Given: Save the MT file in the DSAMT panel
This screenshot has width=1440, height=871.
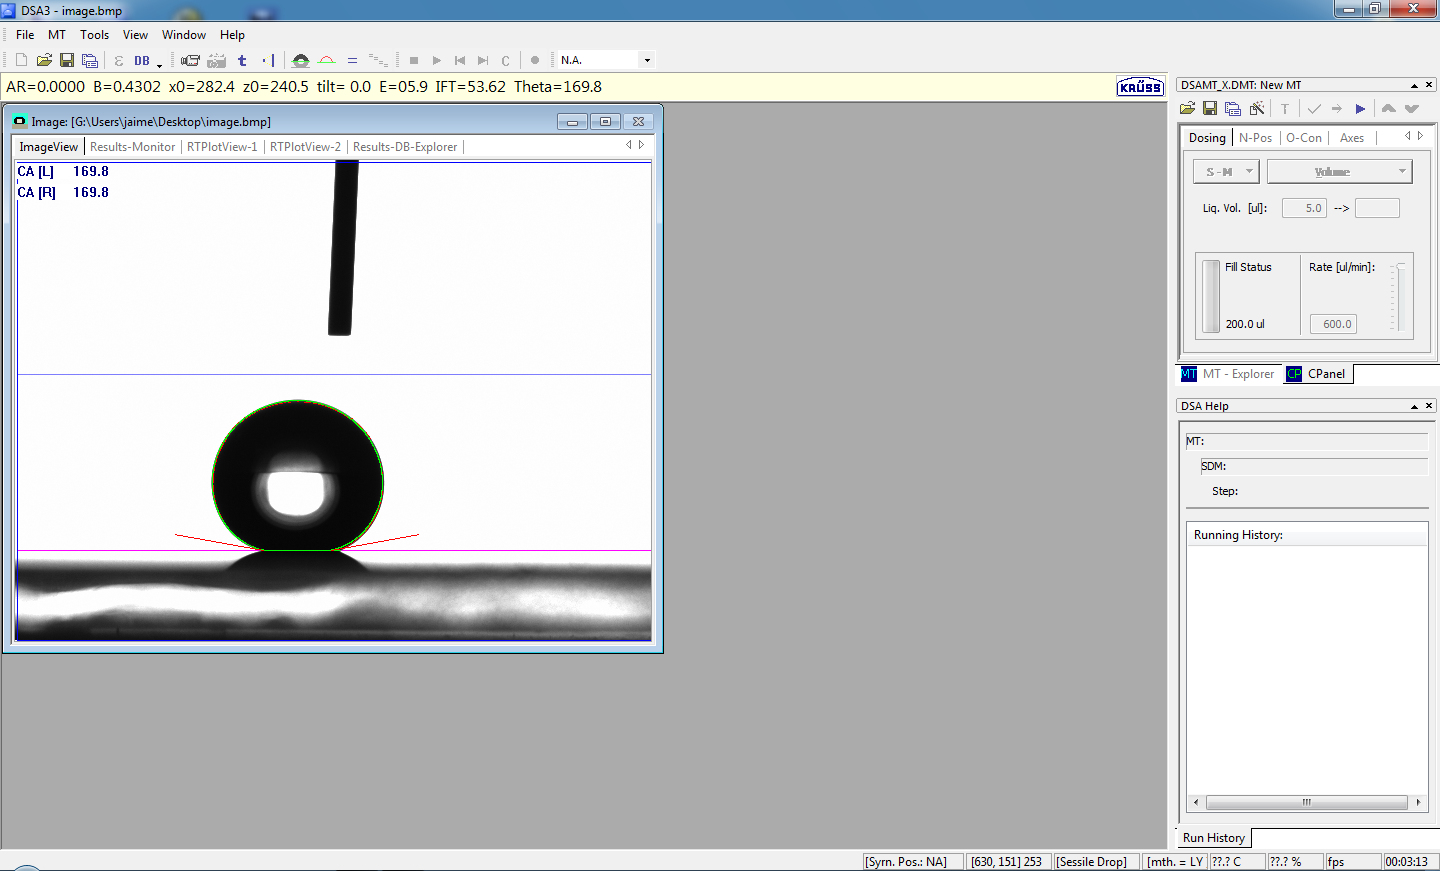Looking at the screenshot, I should pyautogui.click(x=1211, y=108).
